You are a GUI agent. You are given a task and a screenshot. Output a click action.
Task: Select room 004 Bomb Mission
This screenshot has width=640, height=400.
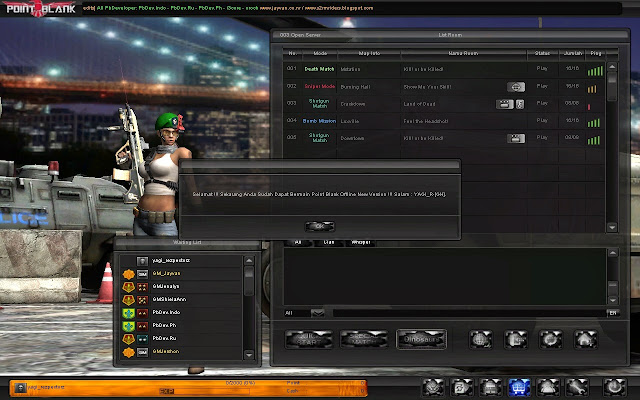click(443, 121)
